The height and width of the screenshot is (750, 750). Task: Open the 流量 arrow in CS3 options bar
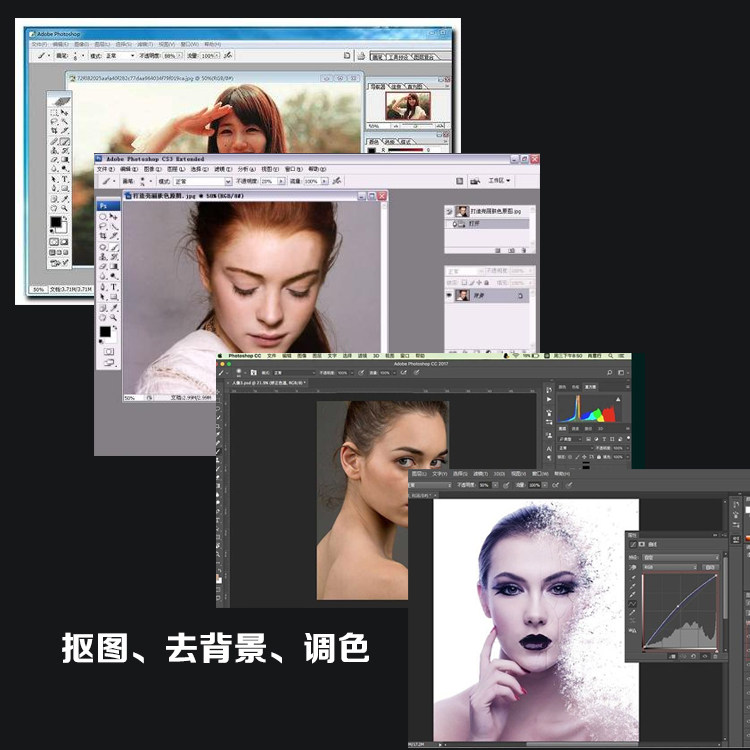[324, 181]
